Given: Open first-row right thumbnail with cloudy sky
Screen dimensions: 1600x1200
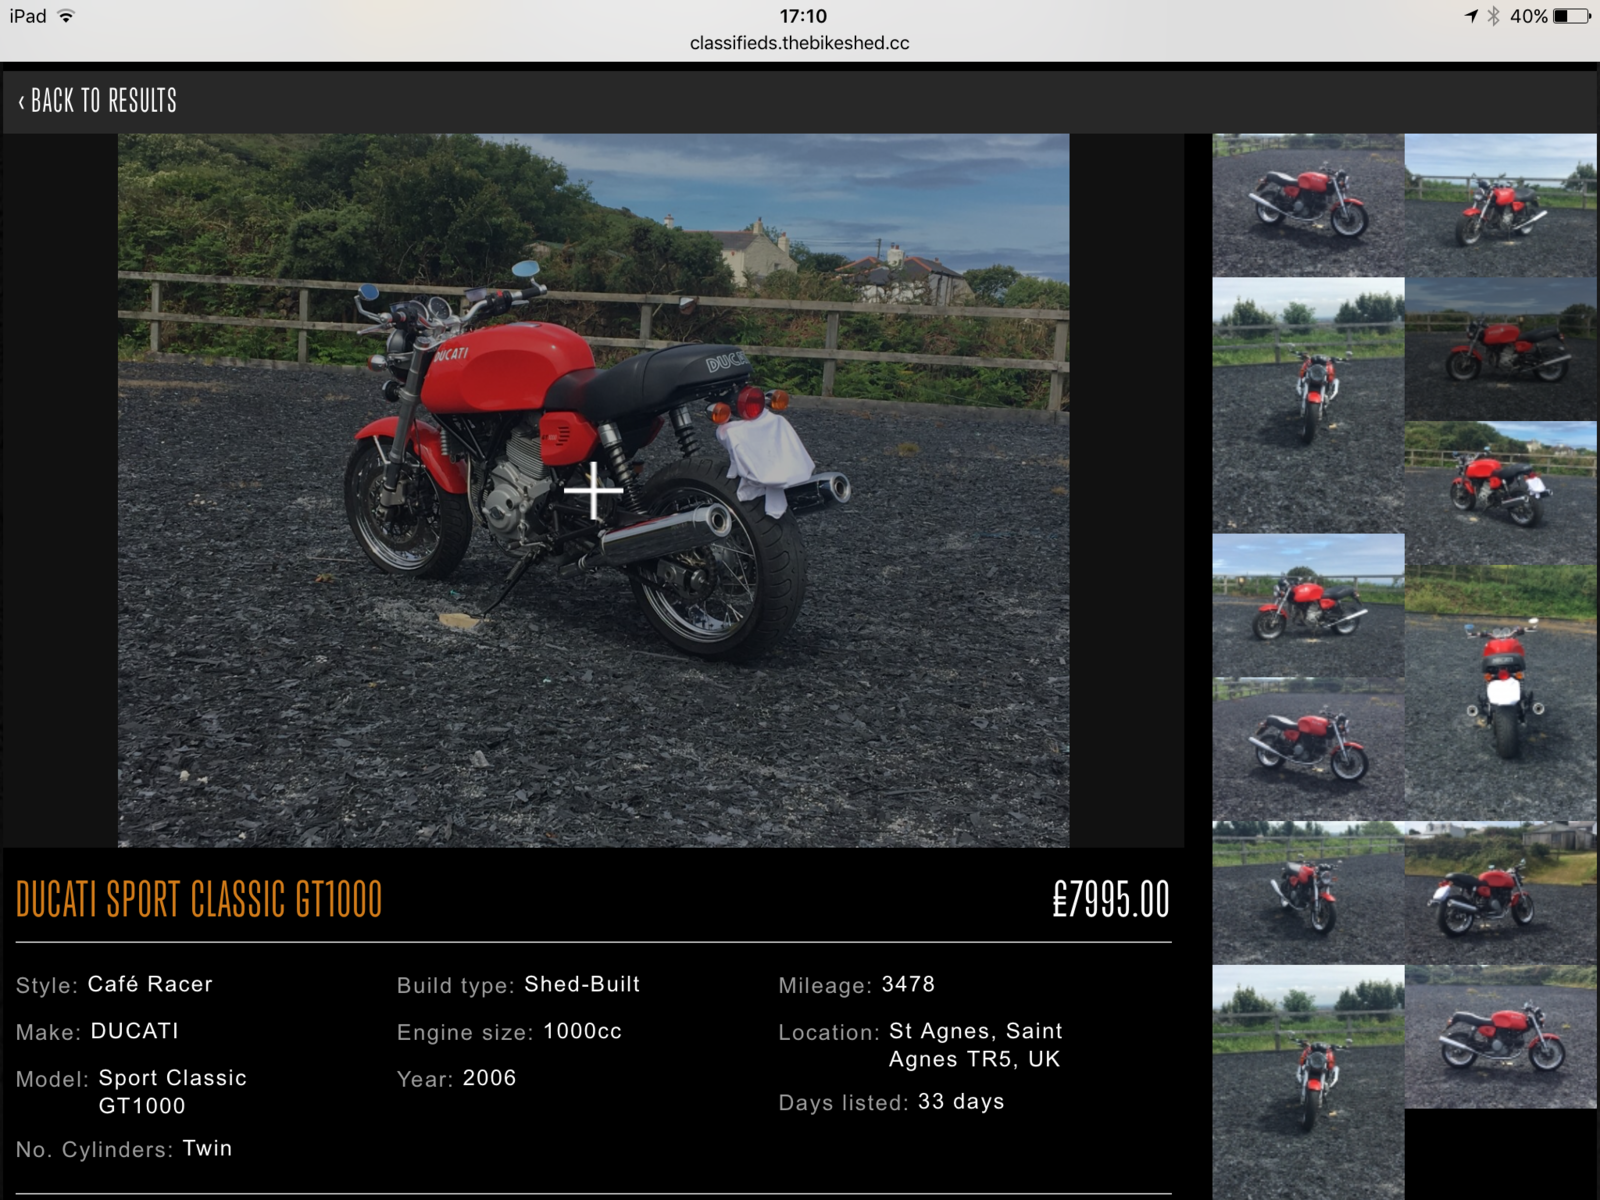Looking at the screenshot, I should click(x=1500, y=205).
